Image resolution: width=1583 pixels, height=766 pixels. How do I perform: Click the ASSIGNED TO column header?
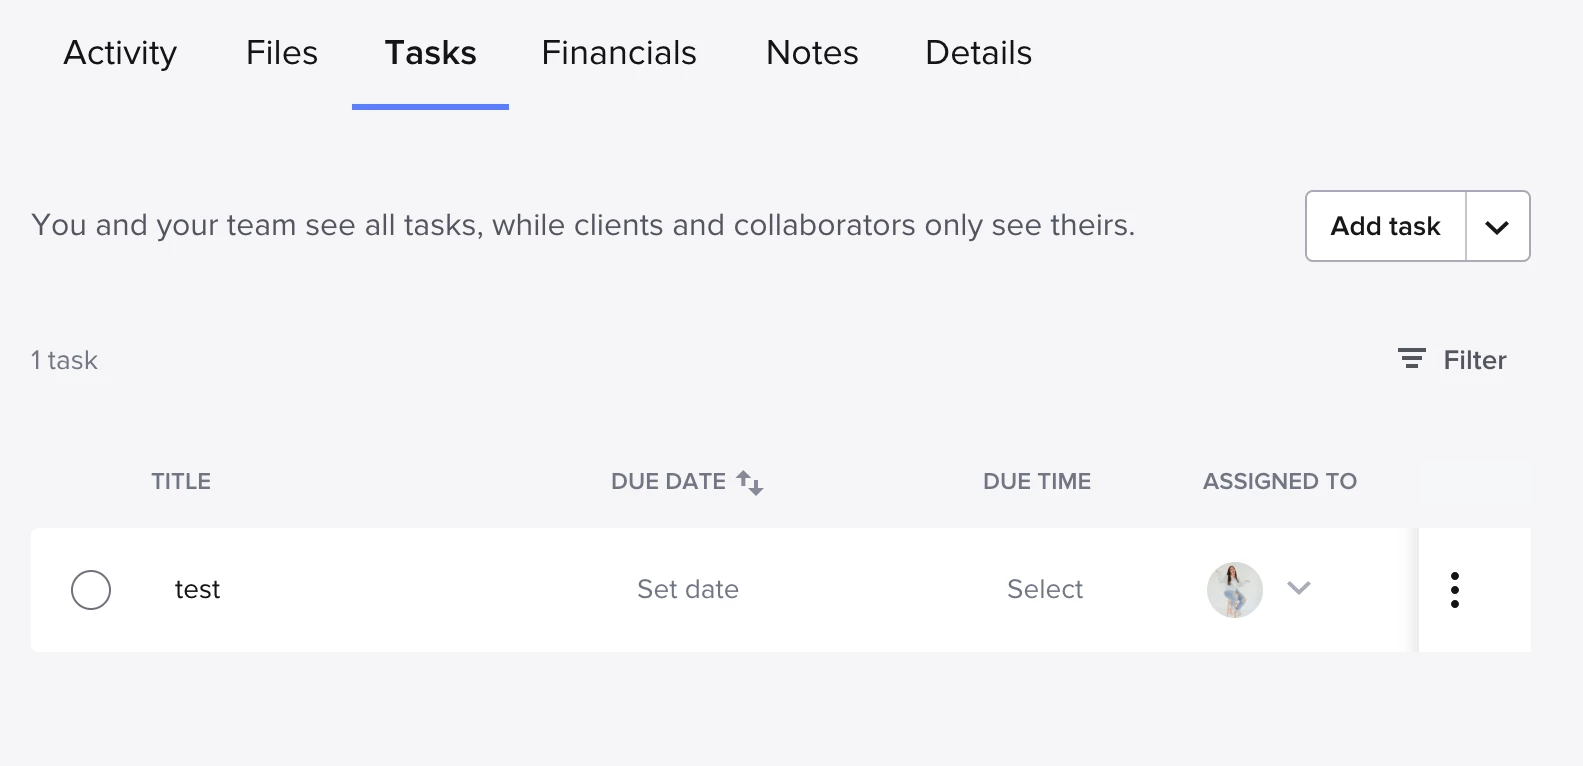[x=1279, y=482]
